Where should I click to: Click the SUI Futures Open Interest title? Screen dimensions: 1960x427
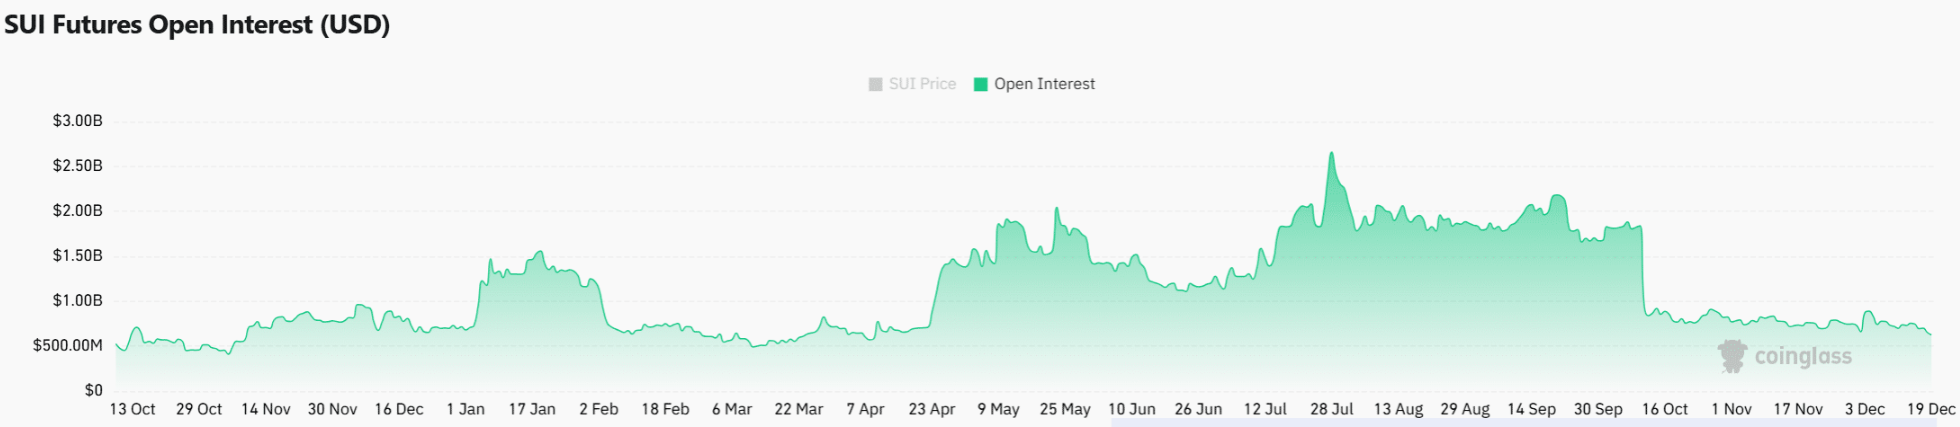197,25
